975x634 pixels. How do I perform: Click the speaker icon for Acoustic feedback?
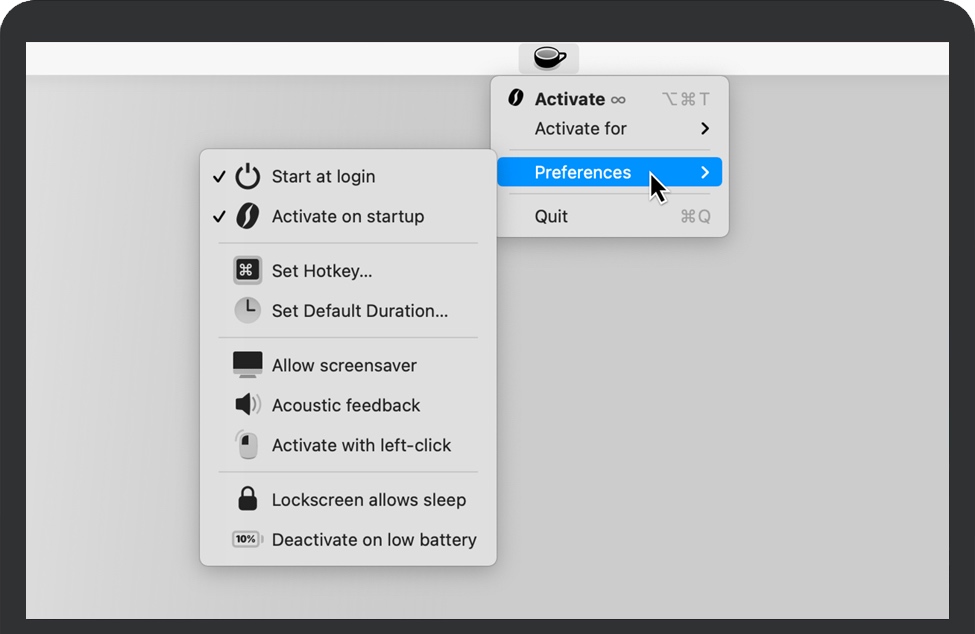pyautogui.click(x=247, y=405)
